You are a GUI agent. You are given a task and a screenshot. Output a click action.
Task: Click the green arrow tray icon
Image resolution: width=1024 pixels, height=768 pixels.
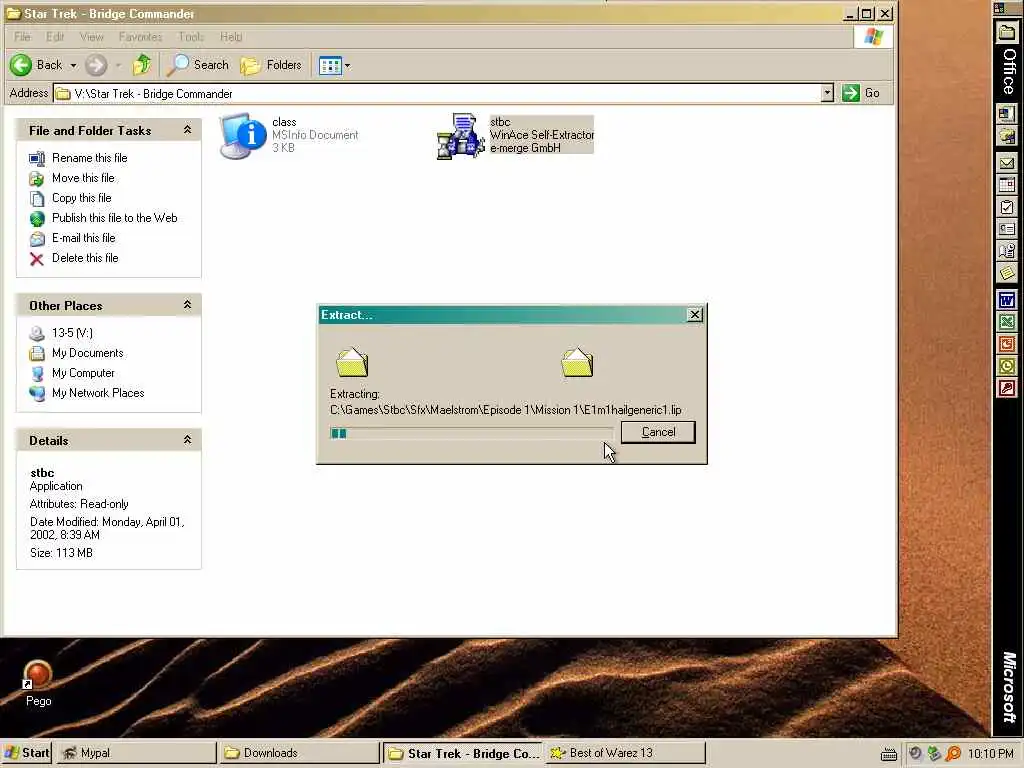pos(934,754)
